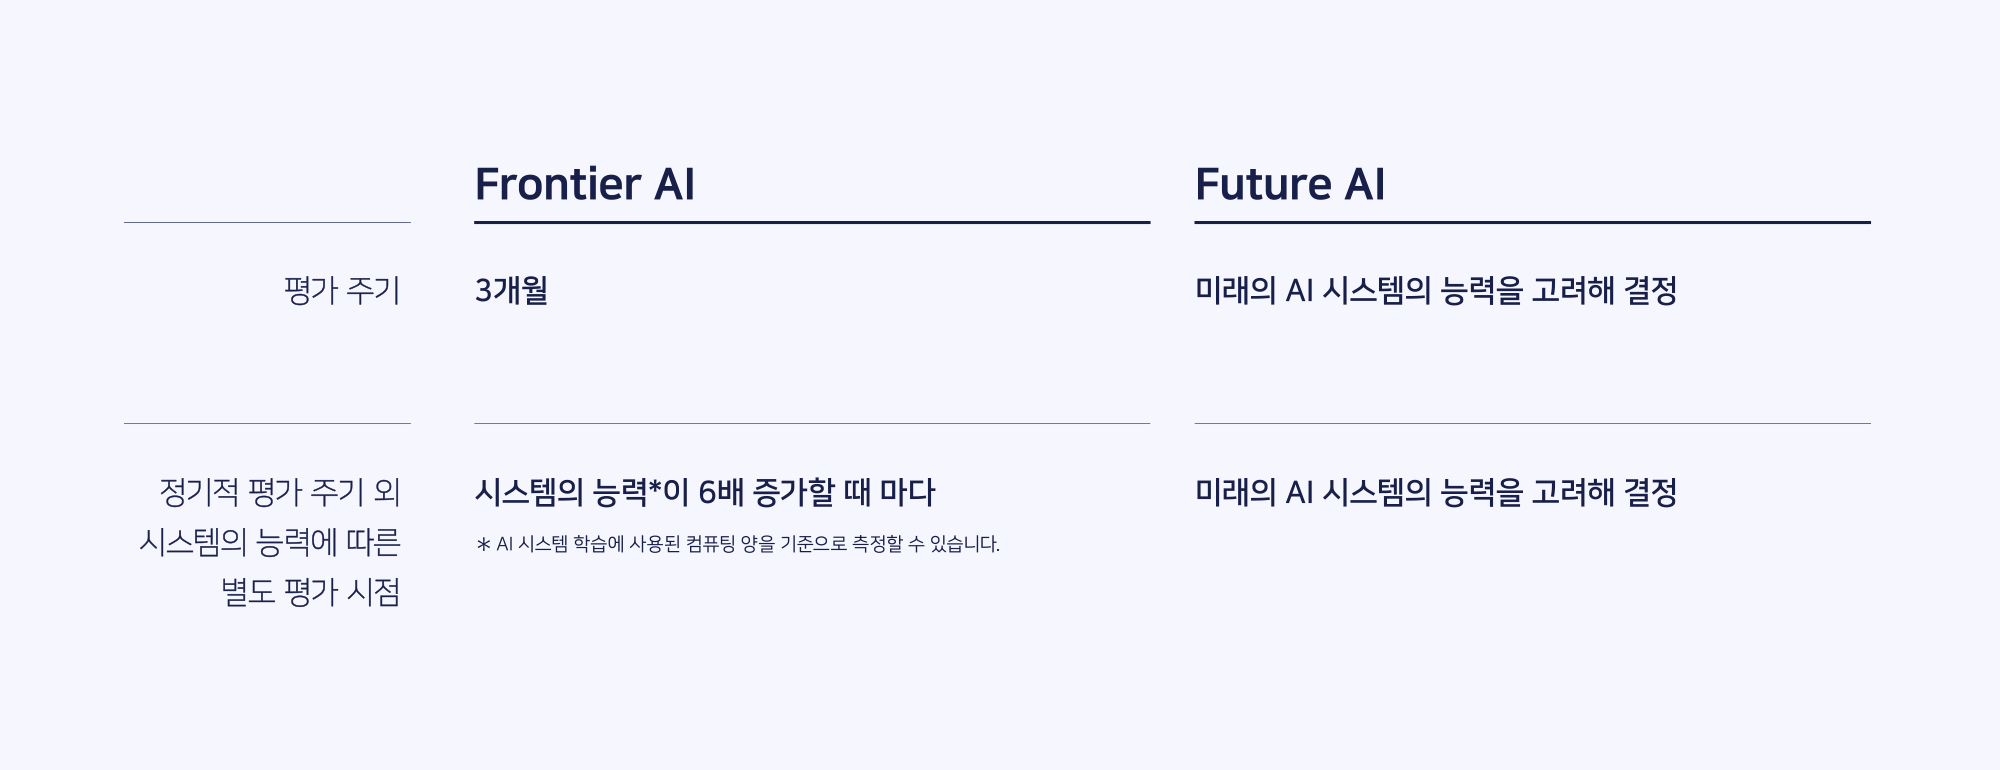Viewport: 2000px width, 770px height.
Task: Click the 정기적 평가 주기 외 label line
Action: [x=280, y=492]
